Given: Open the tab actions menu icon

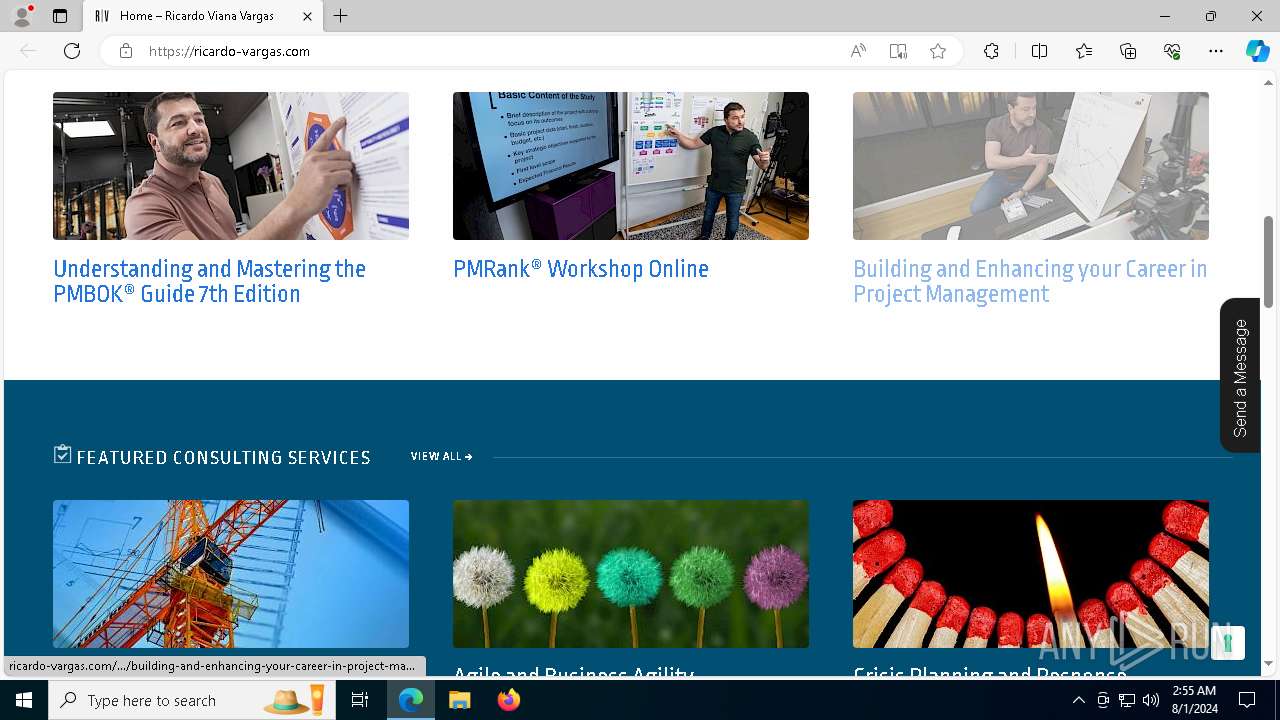Looking at the screenshot, I should pos(60,16).
